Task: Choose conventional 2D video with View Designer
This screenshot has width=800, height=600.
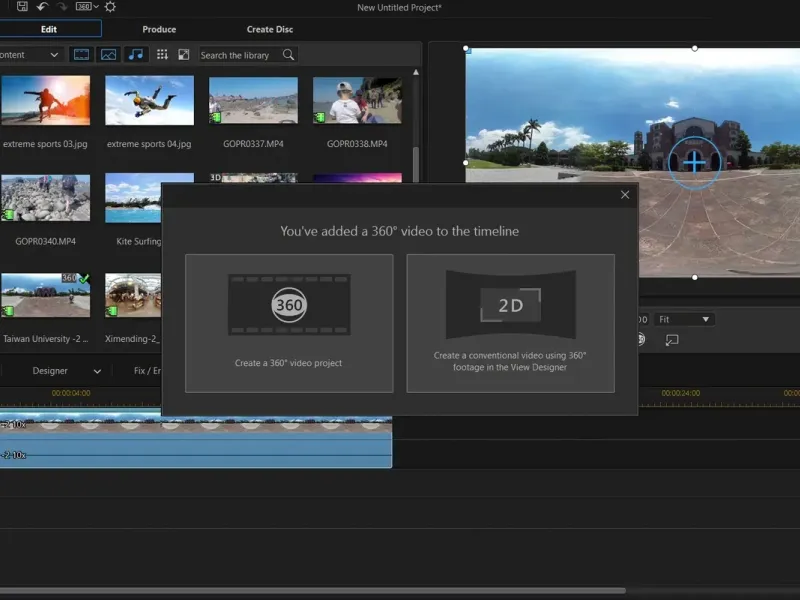Action: pyautogui.click(x=510, y=322)
